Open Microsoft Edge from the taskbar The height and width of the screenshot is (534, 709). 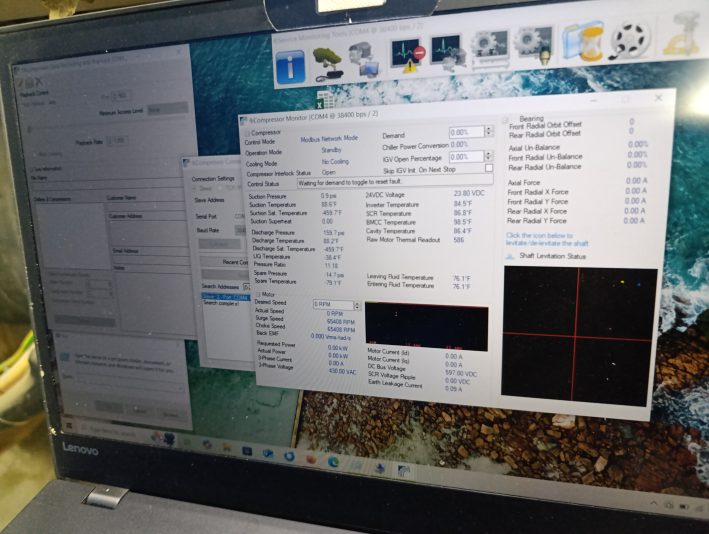(333, 462)
